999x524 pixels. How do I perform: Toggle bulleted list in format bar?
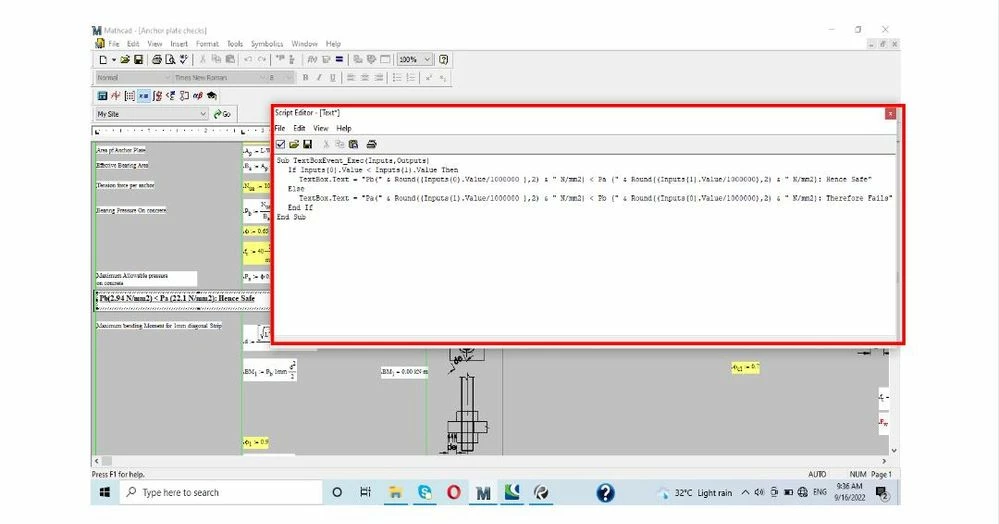click(397, 77)
